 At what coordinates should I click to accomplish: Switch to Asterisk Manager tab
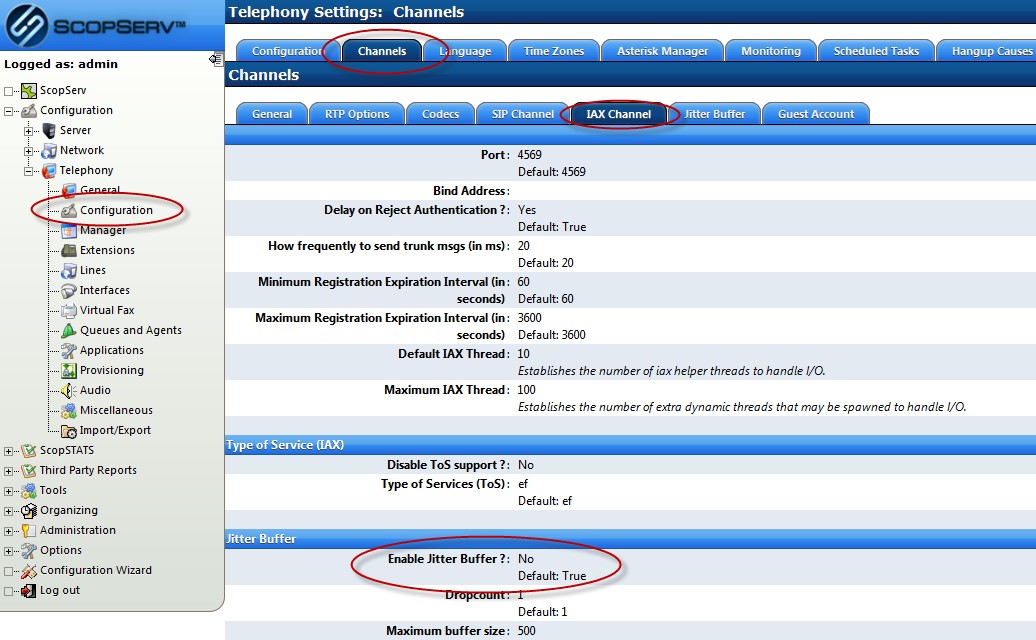pyautogui.click(x=662, y=51)
